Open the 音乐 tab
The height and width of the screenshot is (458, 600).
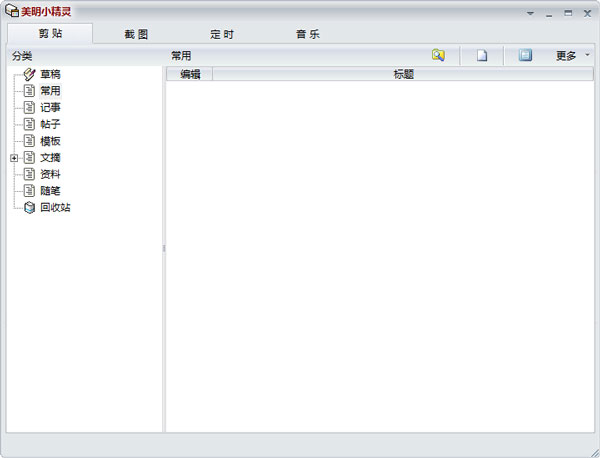308,34
